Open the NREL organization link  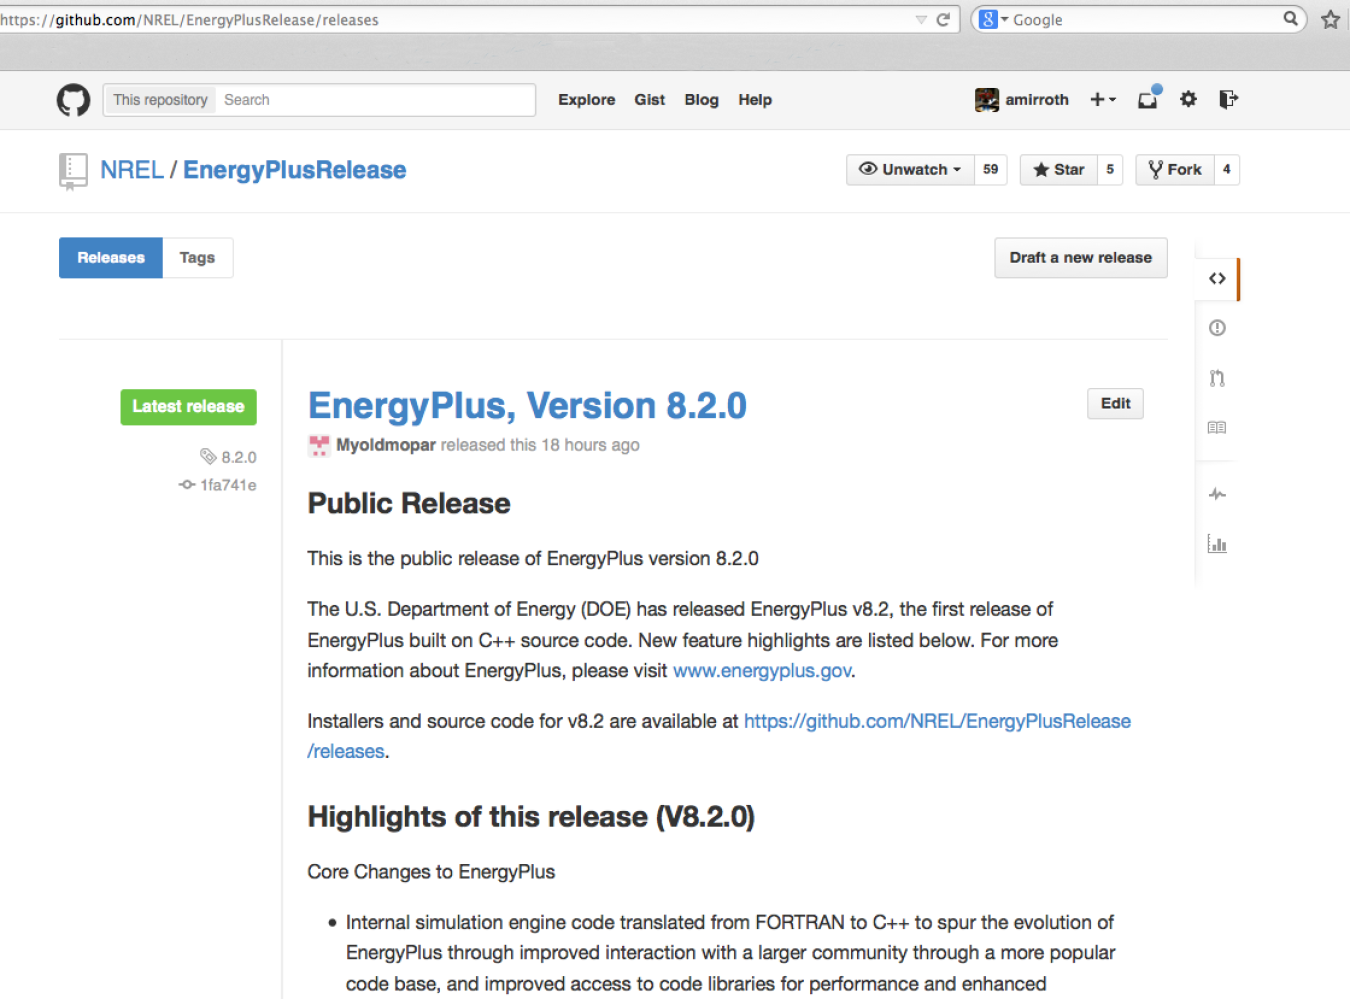(132, 170)
